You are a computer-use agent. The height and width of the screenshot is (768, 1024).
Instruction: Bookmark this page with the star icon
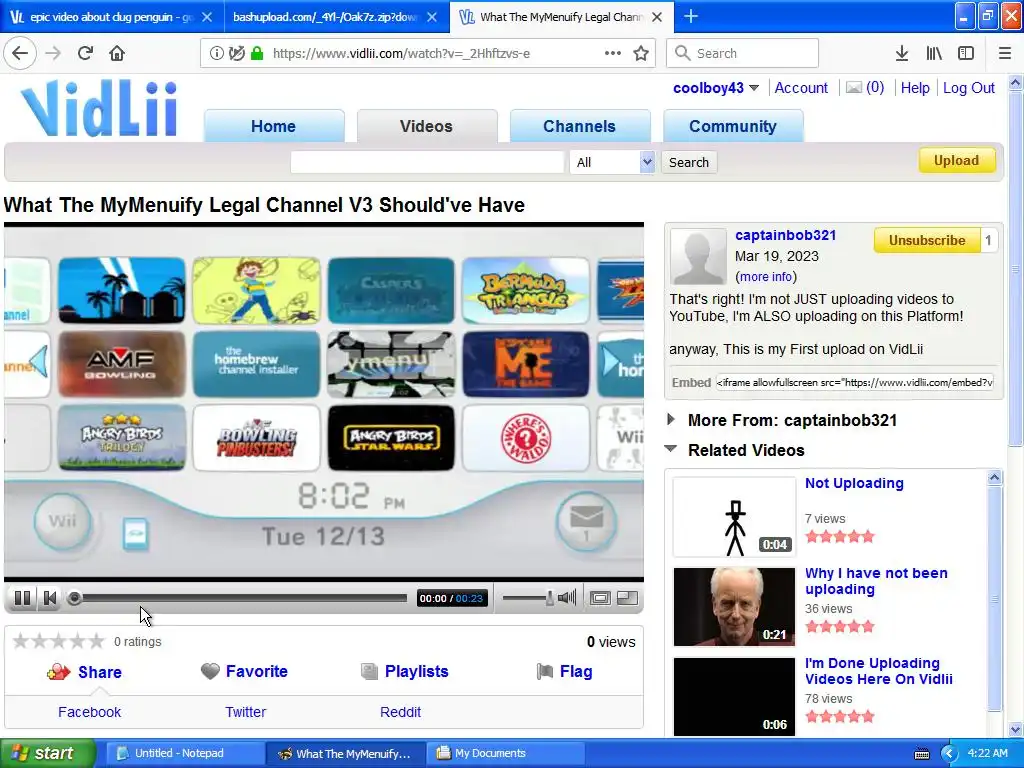pyautogui.click(x=641, y=53)
